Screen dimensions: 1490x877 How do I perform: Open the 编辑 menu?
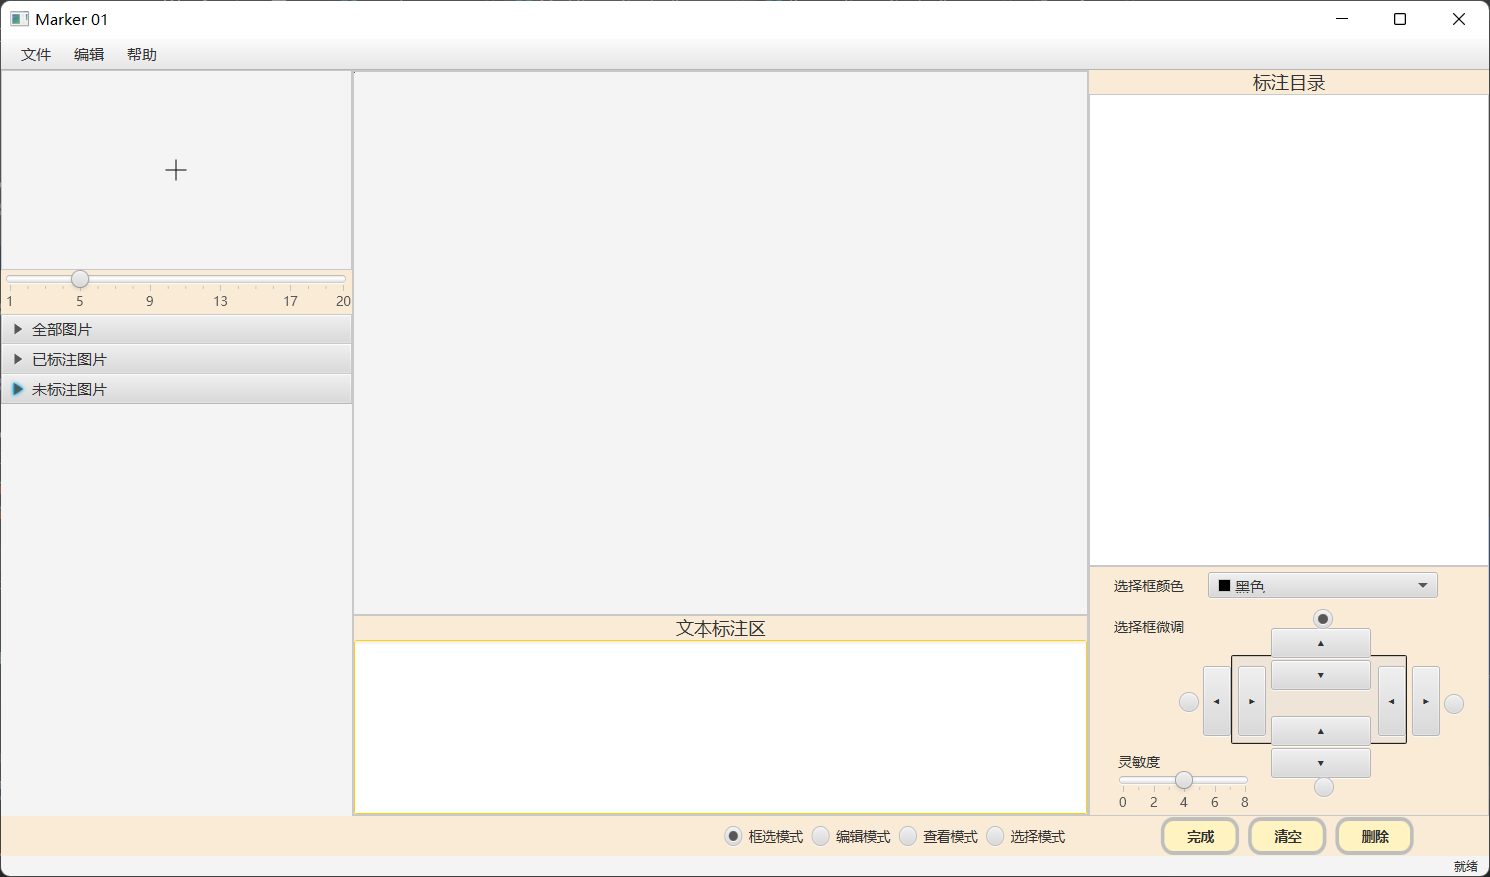(89, 55)
